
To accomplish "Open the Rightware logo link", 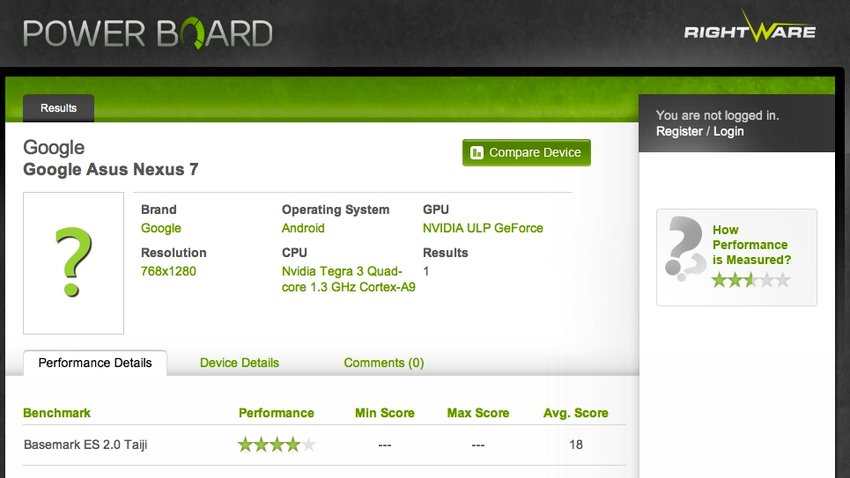I will pos(750,27).
